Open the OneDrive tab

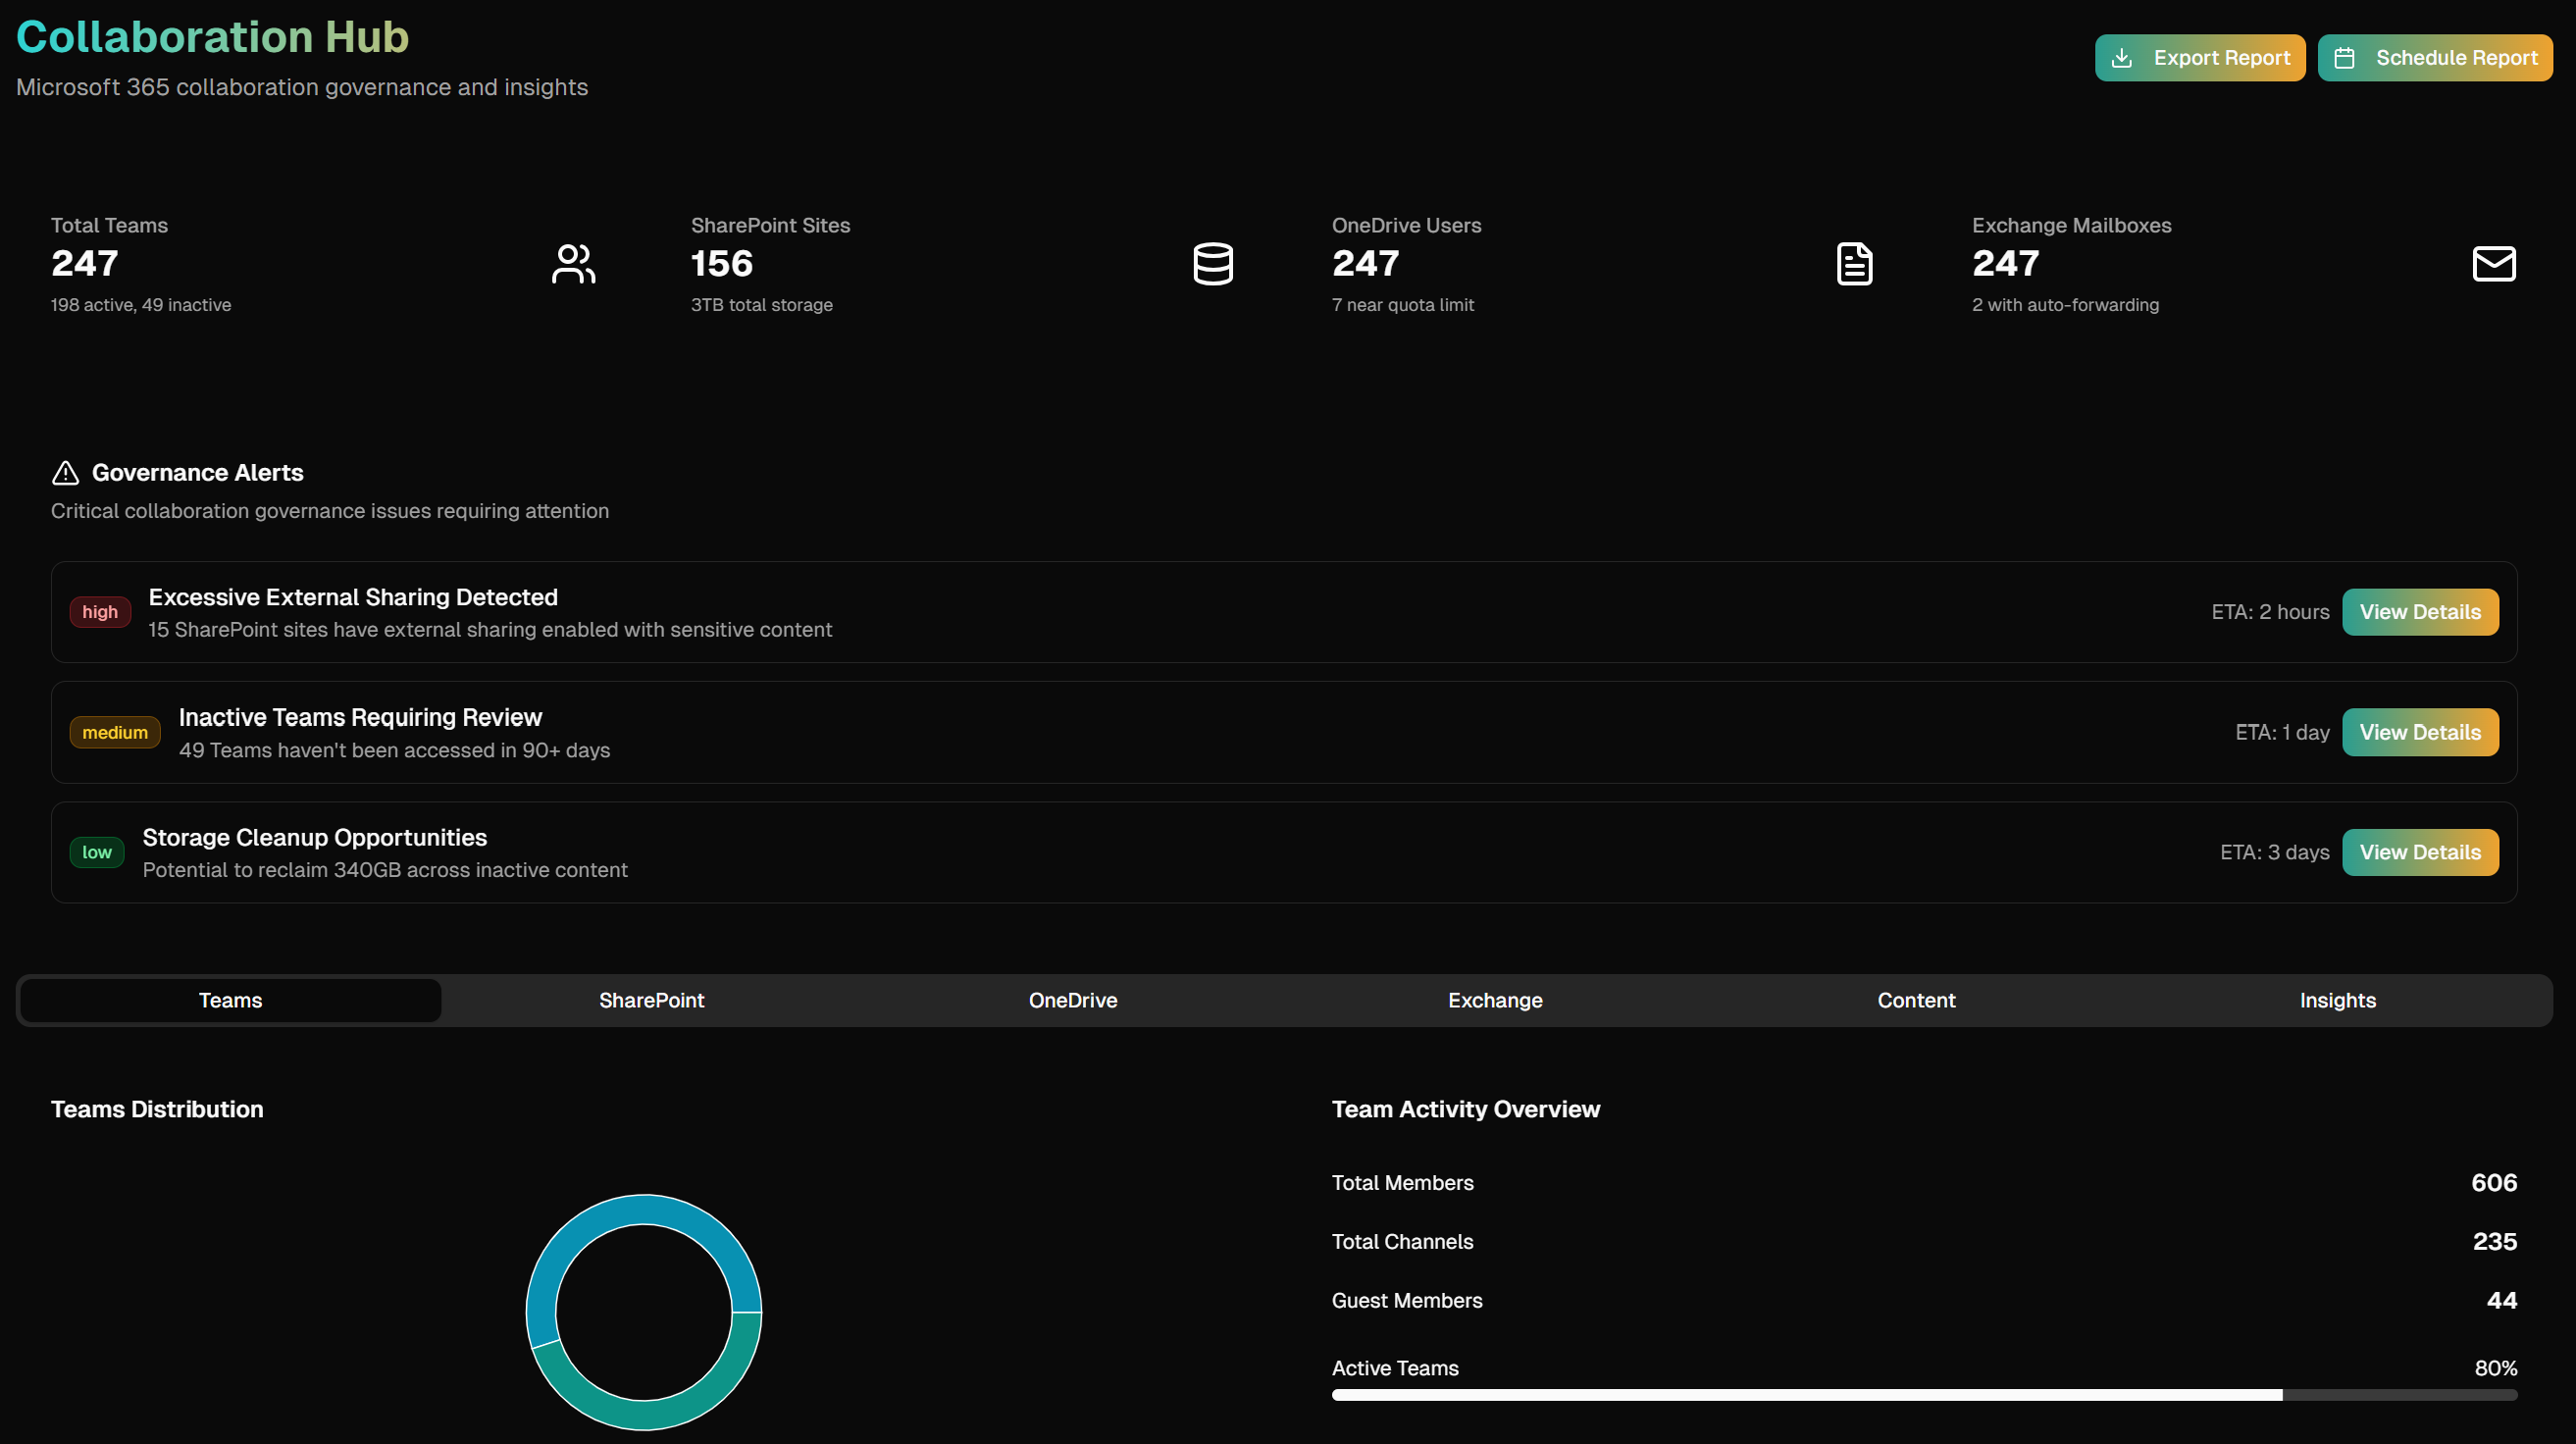pyautogui.click(x=1072, y=1000)
